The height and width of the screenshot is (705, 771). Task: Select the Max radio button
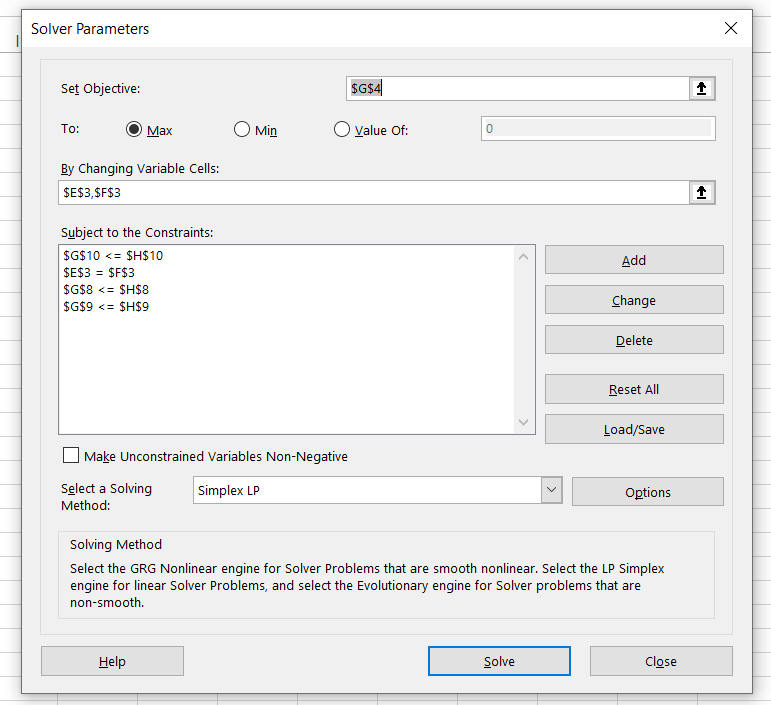134,130
